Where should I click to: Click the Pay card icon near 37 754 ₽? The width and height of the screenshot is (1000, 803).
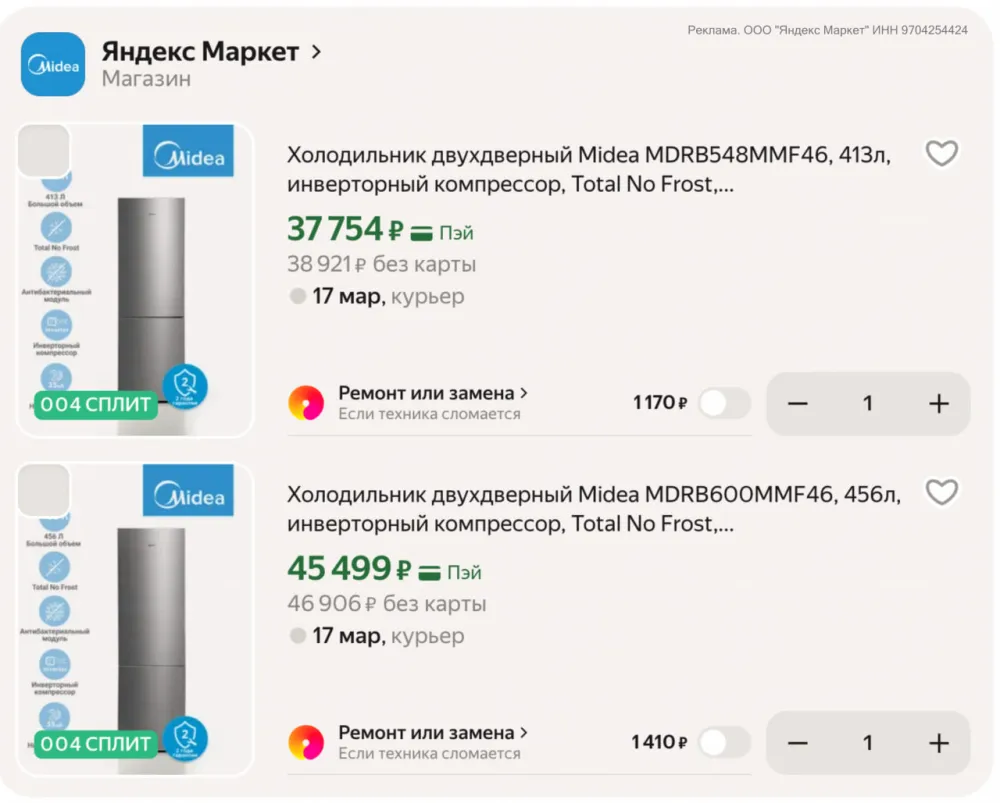[422, 233]
